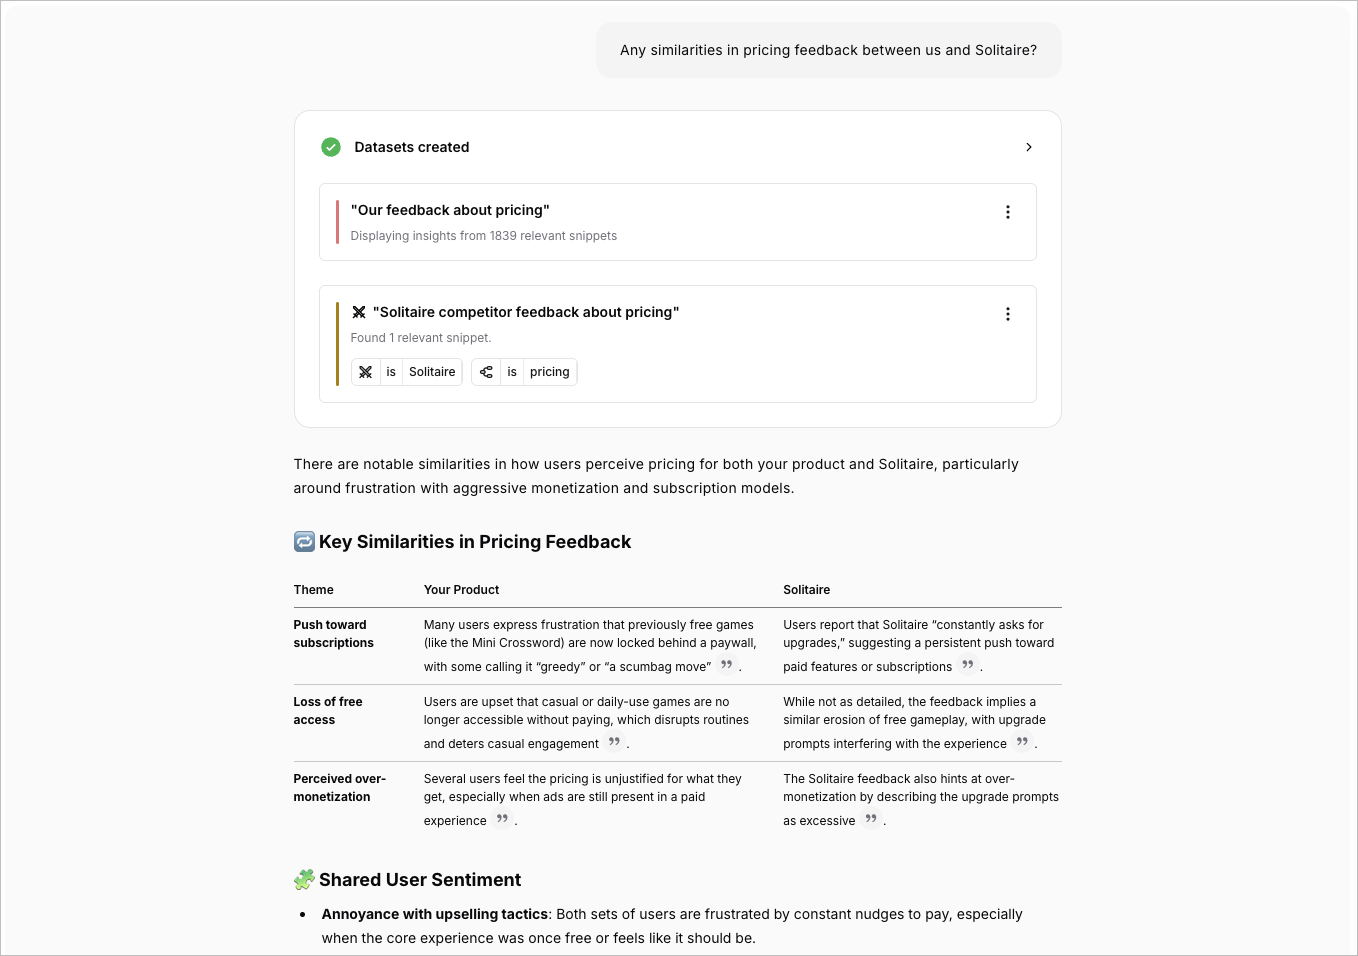Click the green checkmark beside Datasets created

(x=331, y=147)
